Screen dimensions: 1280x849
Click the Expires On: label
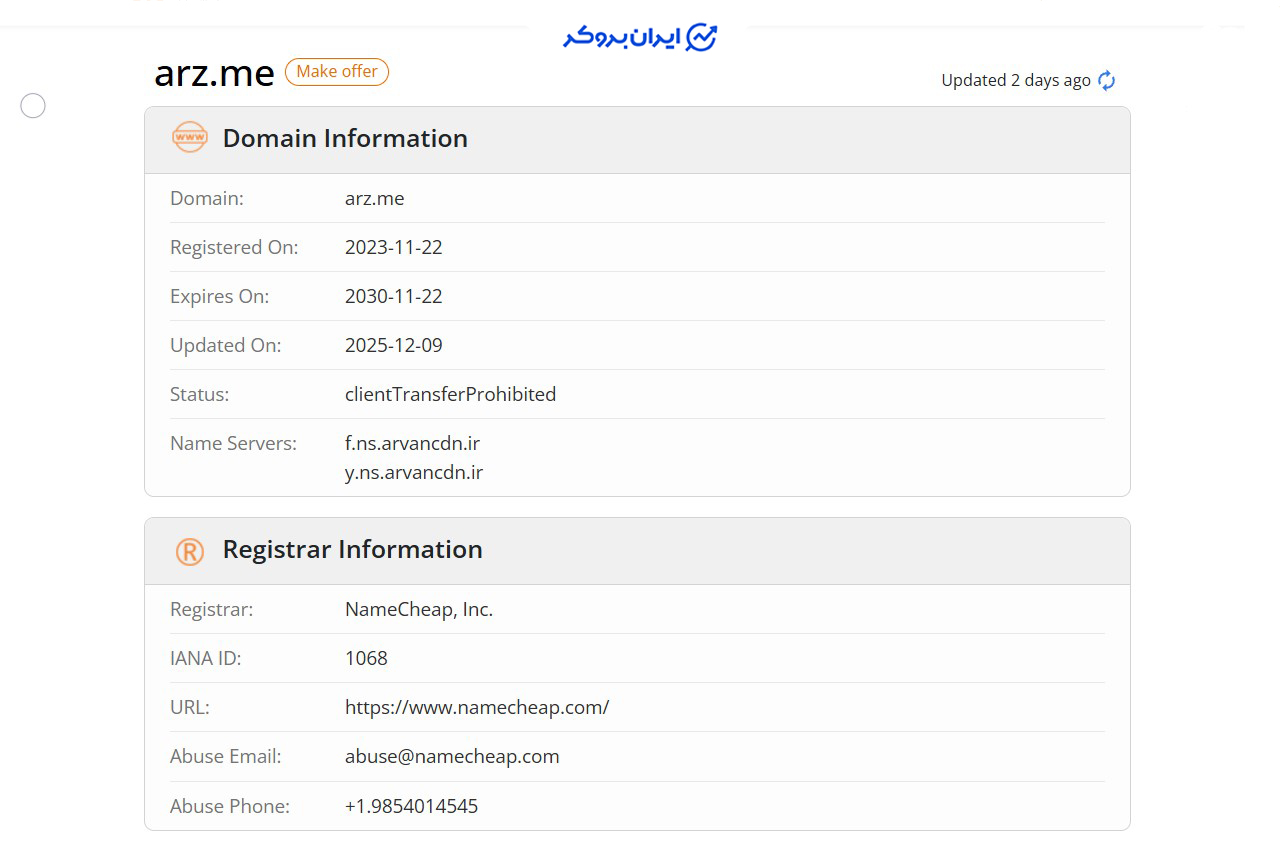pos(220,296)
